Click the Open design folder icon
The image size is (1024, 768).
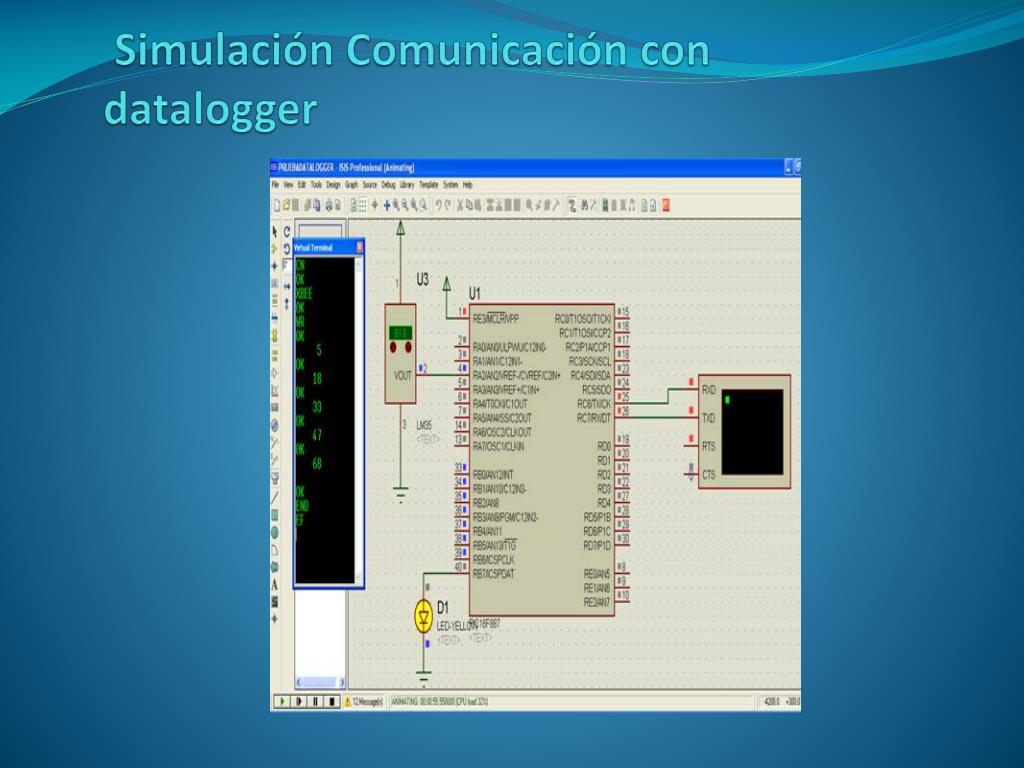tap(286, 206)
